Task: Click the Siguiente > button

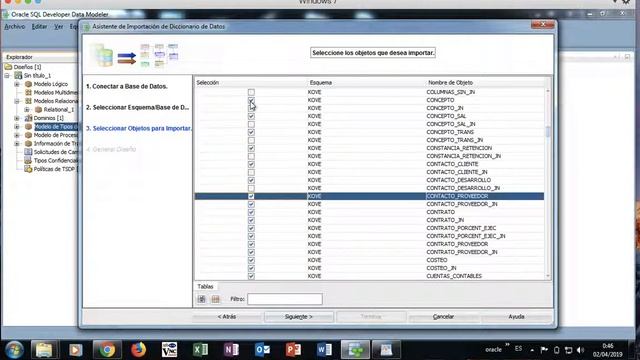Action: pyautogui.click(x=299, y=317)
